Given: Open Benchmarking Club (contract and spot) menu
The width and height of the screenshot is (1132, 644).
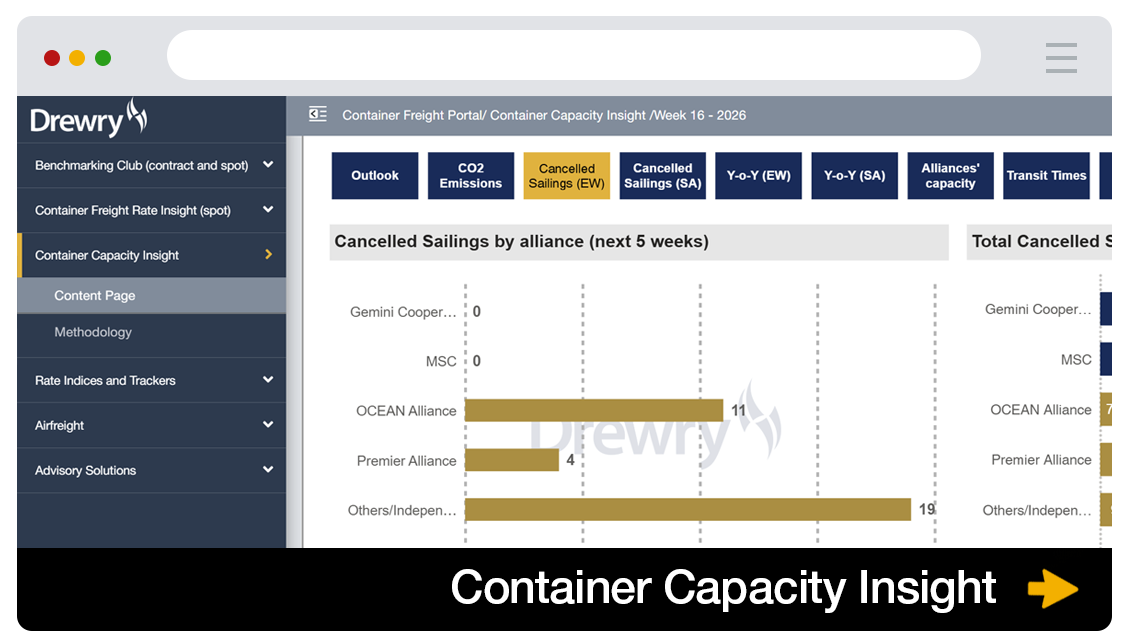Looking at the screenshot, I should (152, 165).
